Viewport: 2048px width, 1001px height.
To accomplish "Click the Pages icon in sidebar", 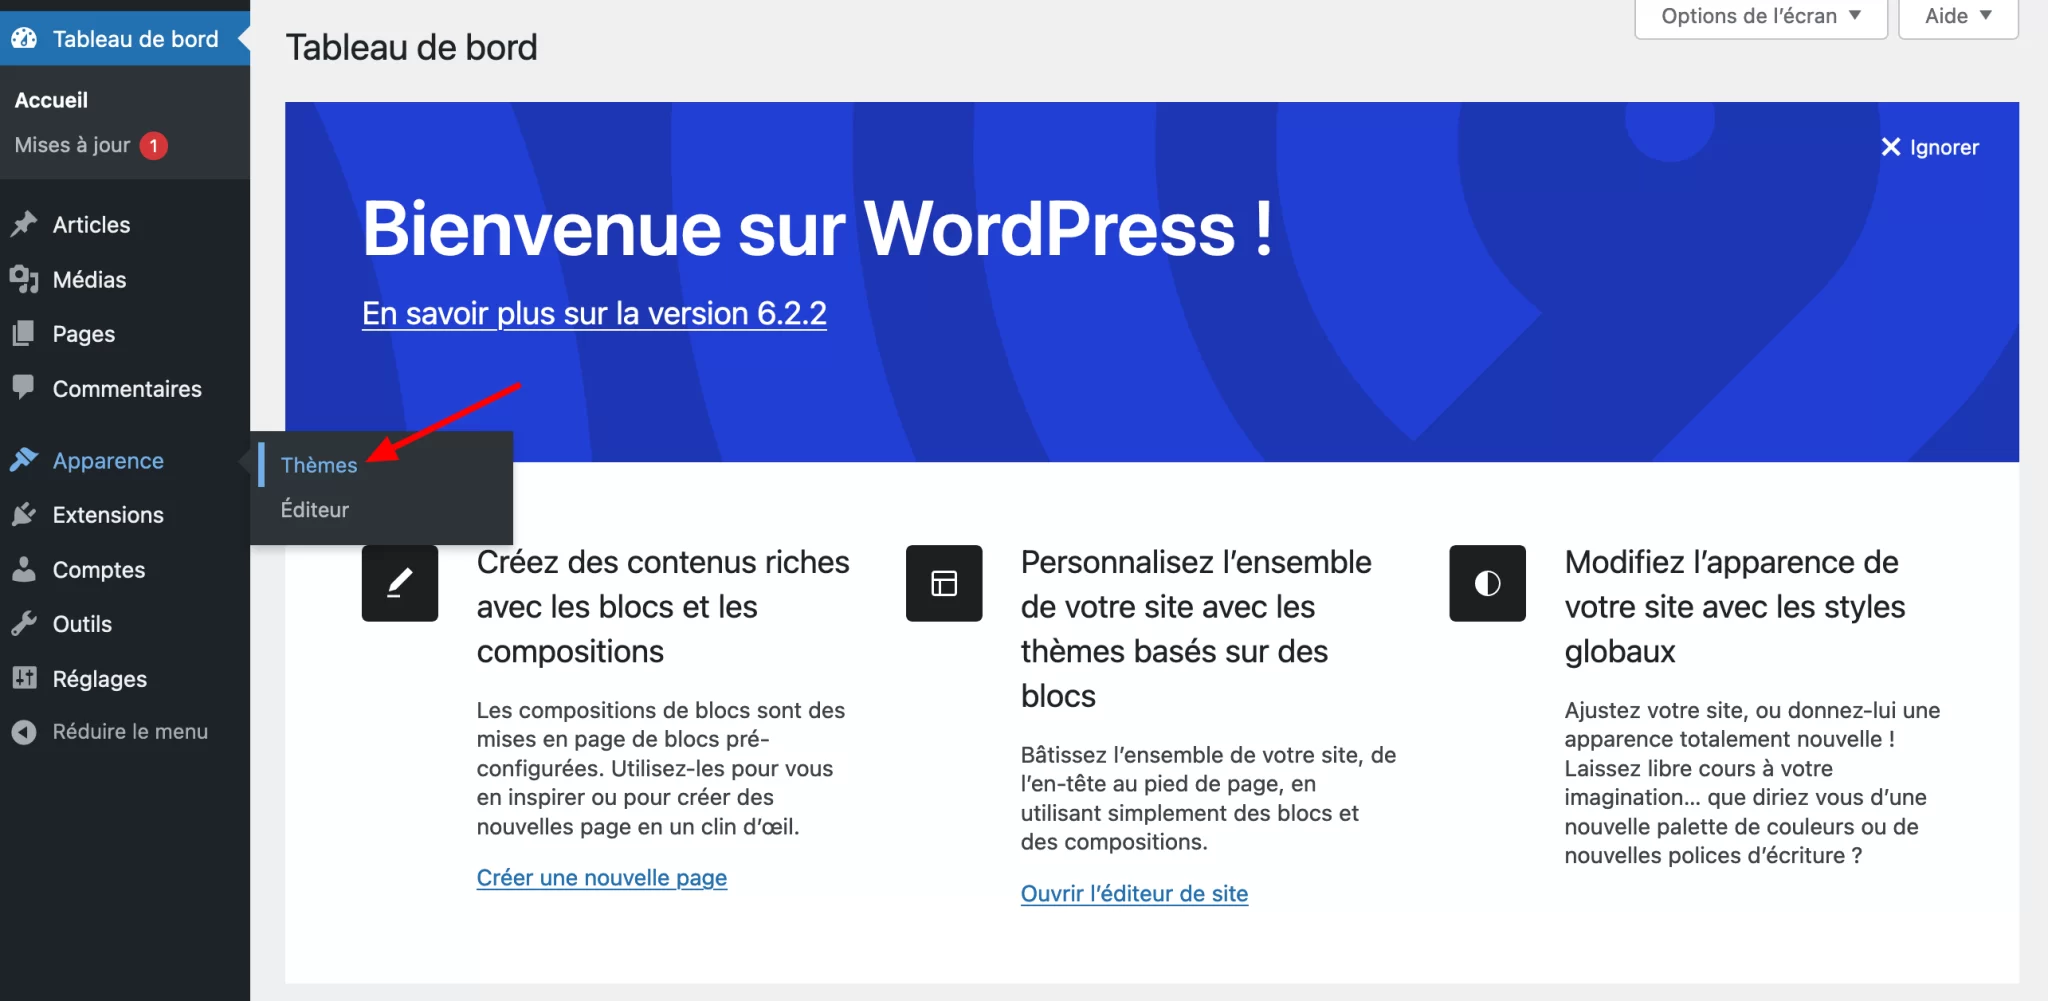I will [24, 334].
